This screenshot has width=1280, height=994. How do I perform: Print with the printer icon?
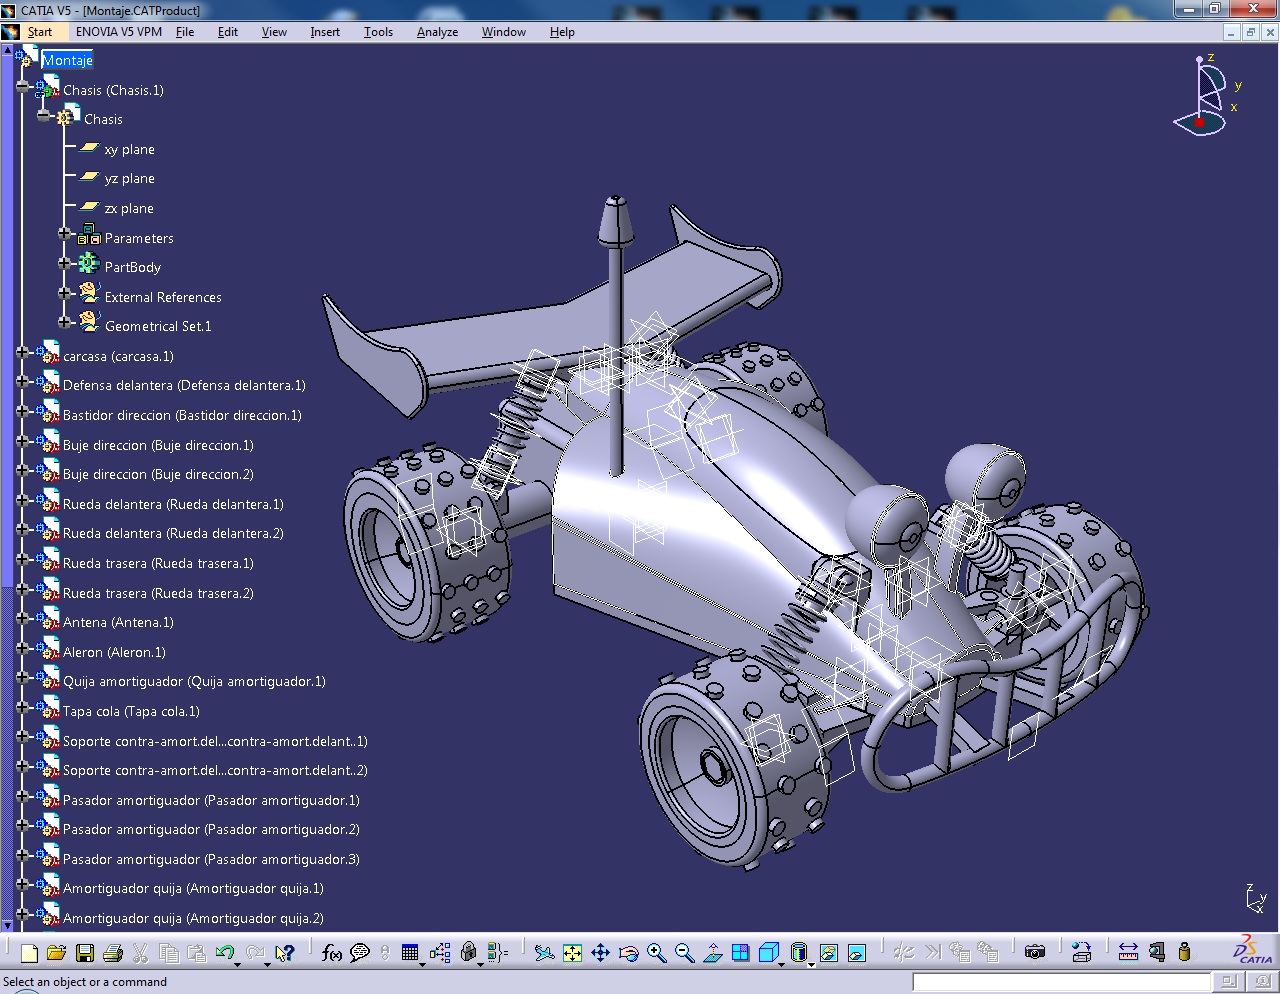click(x=113, y=953)
